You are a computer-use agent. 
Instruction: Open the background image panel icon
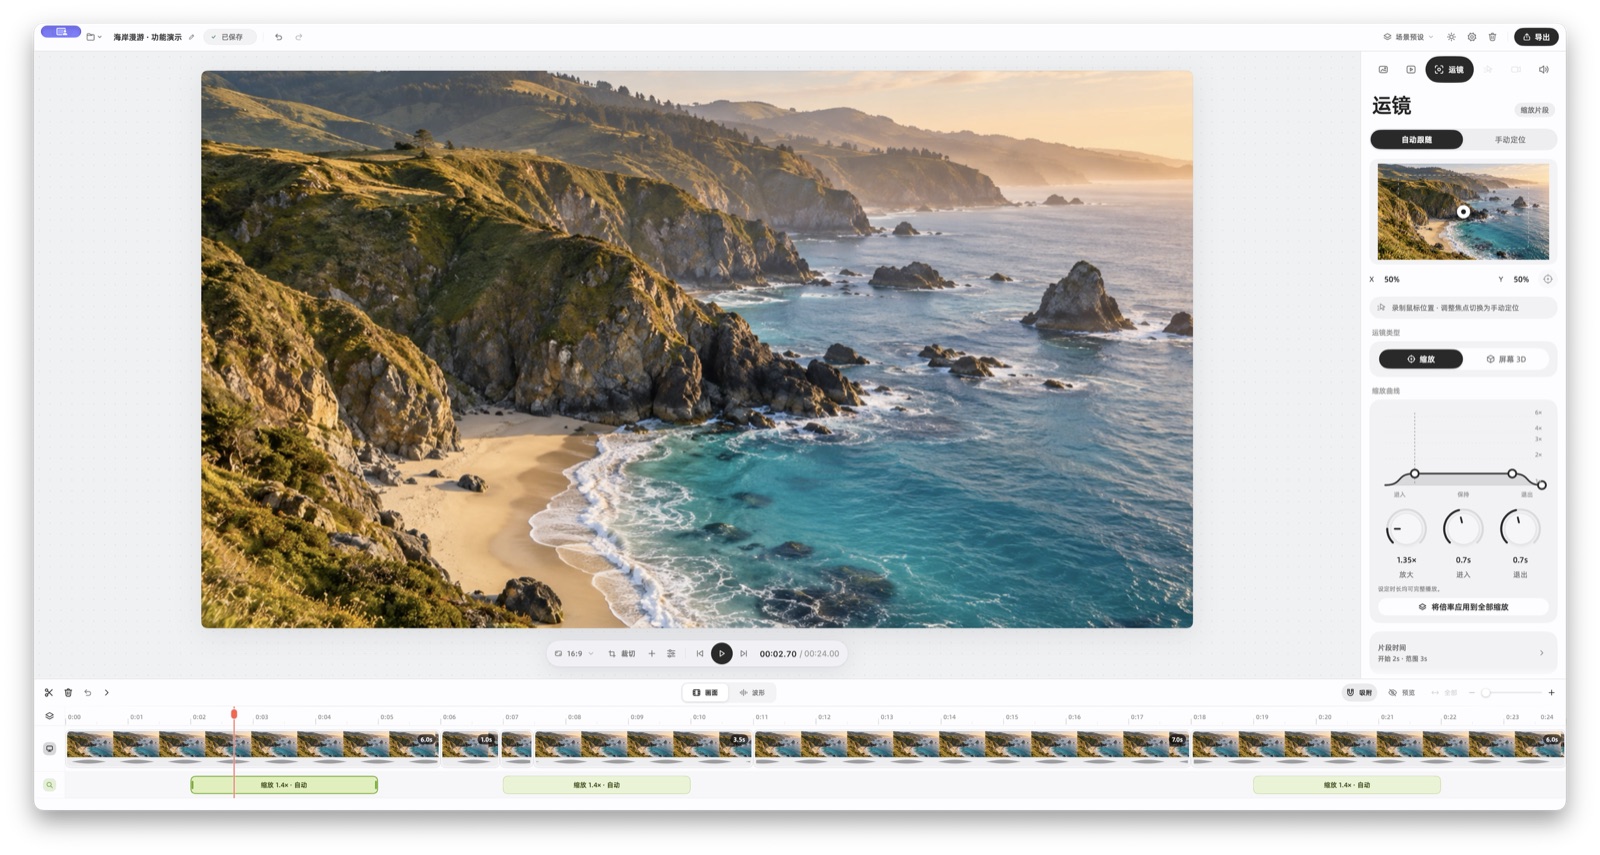point(1383,69)
